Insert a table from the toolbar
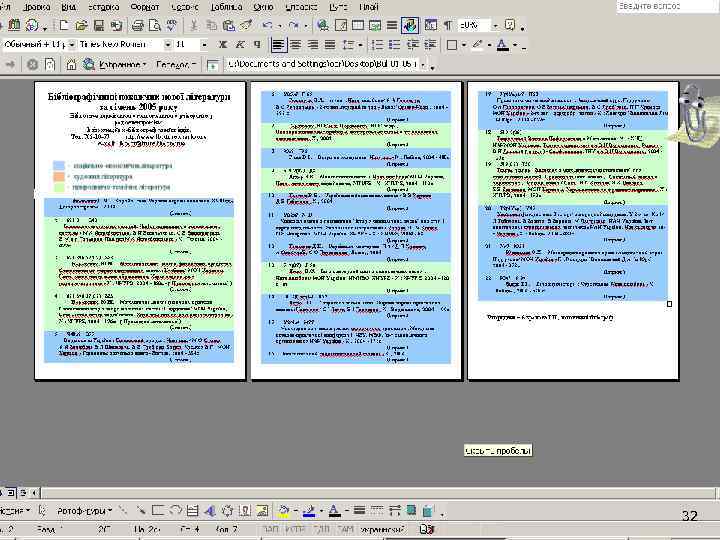Viewport: 720px width, 540px height. [358, 26]
